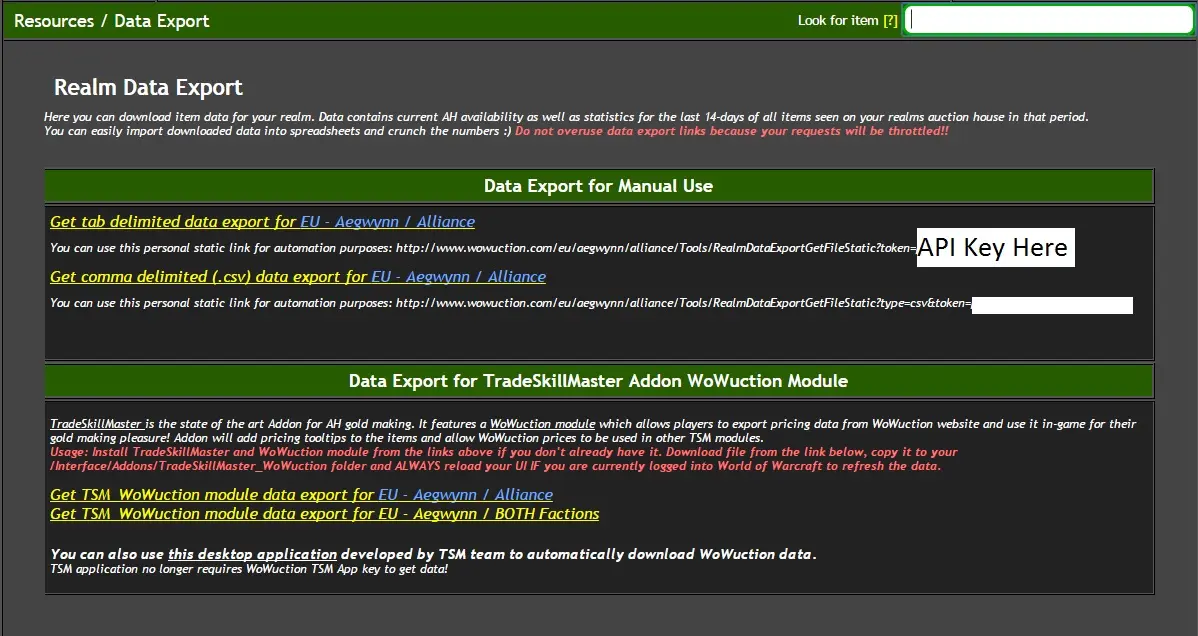Open the TradeSkillMaster addon link
Screen dimensions: 1198x636
tap(96, 423)
